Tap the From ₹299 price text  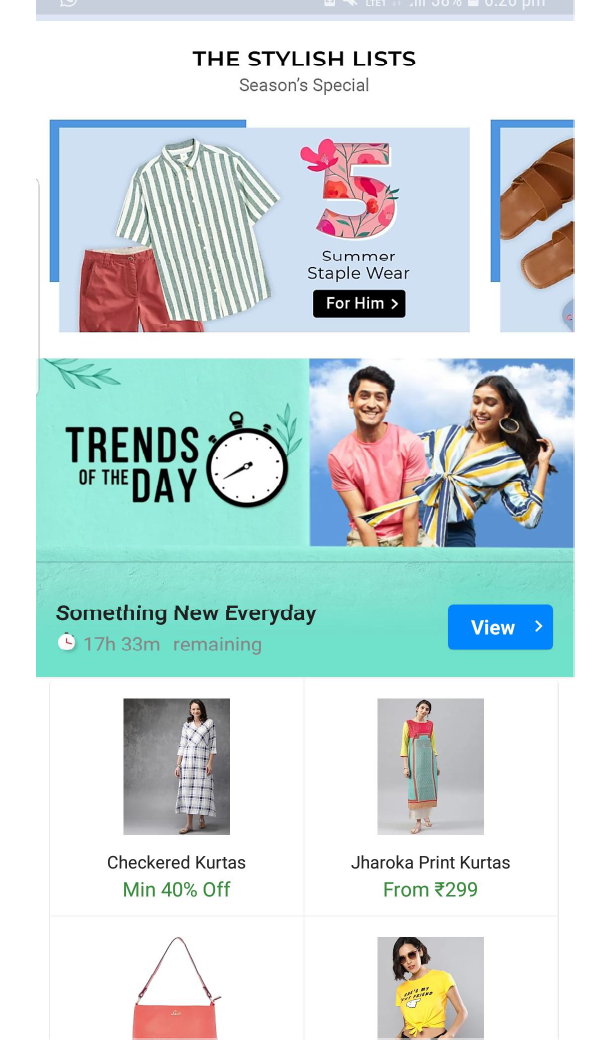[x=431, y=890]
